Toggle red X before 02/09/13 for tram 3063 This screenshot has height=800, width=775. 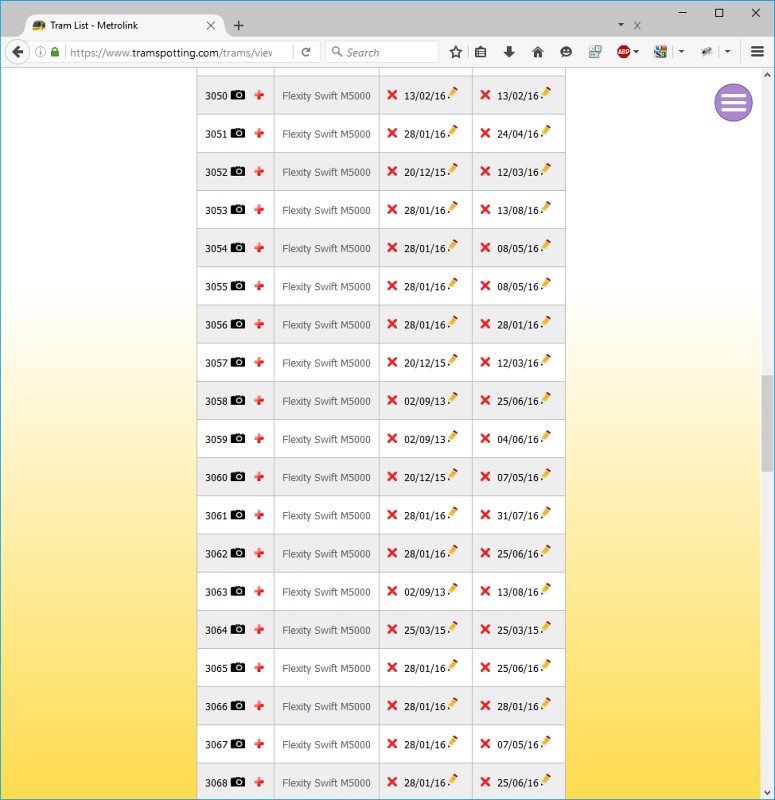(392, 591)
